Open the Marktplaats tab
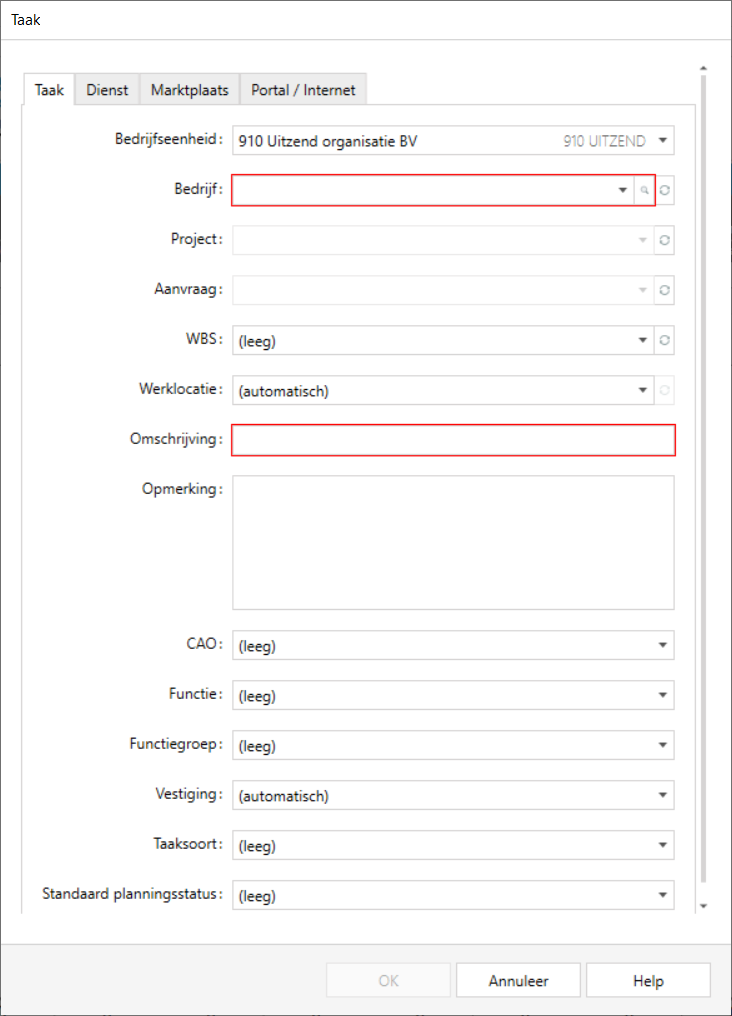This screenshot has width=732, height=1016. [x=190, y=90]
